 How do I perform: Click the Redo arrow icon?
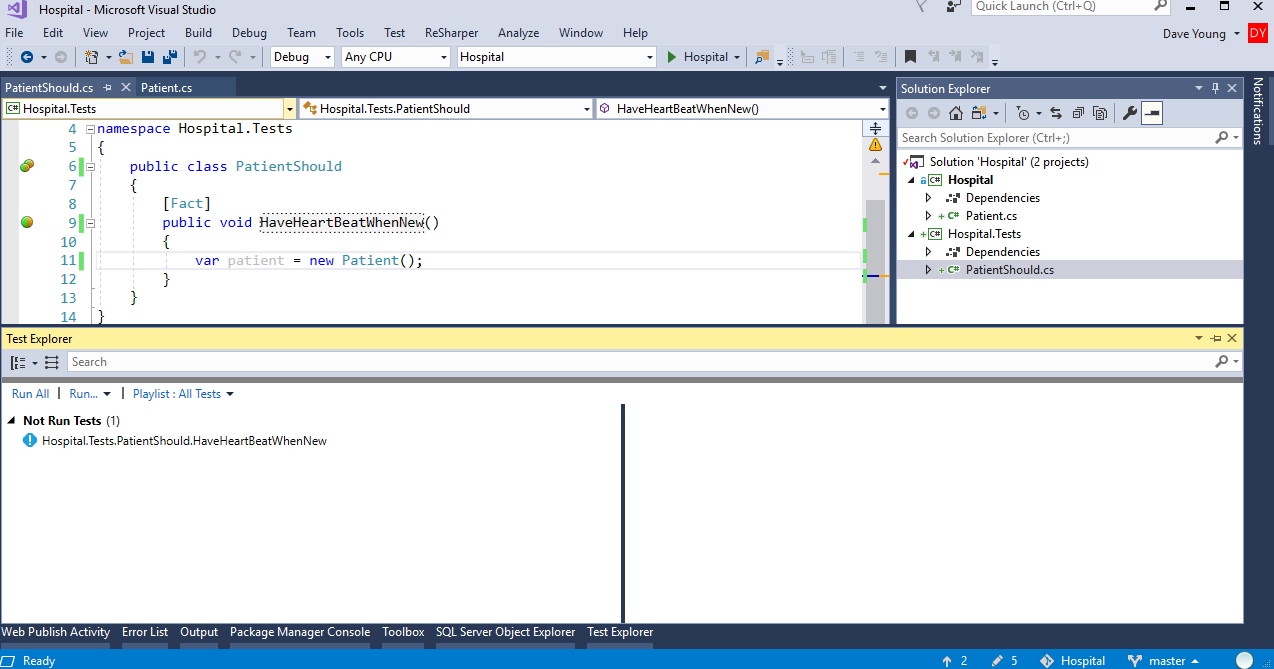click(x=235, y=57)
